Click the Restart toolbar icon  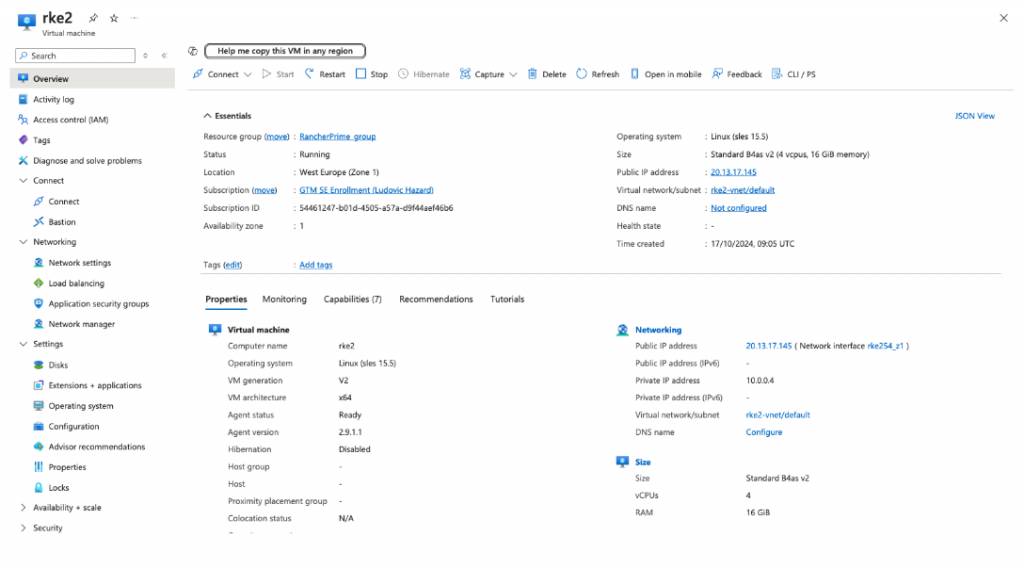pos(310,74)
